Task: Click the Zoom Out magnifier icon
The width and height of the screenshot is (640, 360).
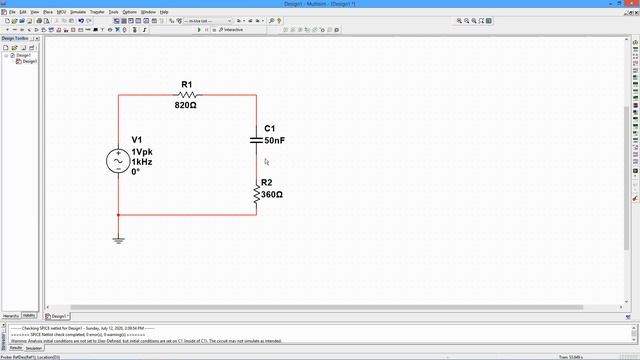Action: pos(467,21)
